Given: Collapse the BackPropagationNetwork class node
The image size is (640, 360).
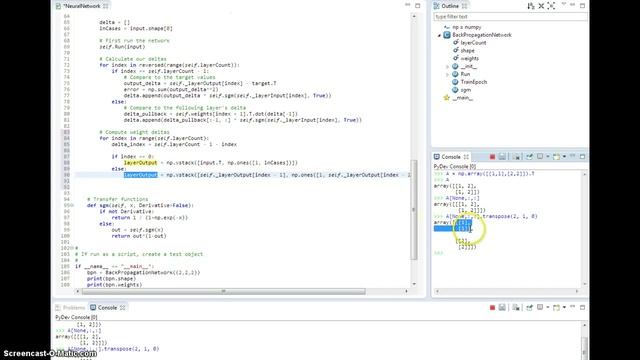Looking at the screenshot, I should 439,35.
